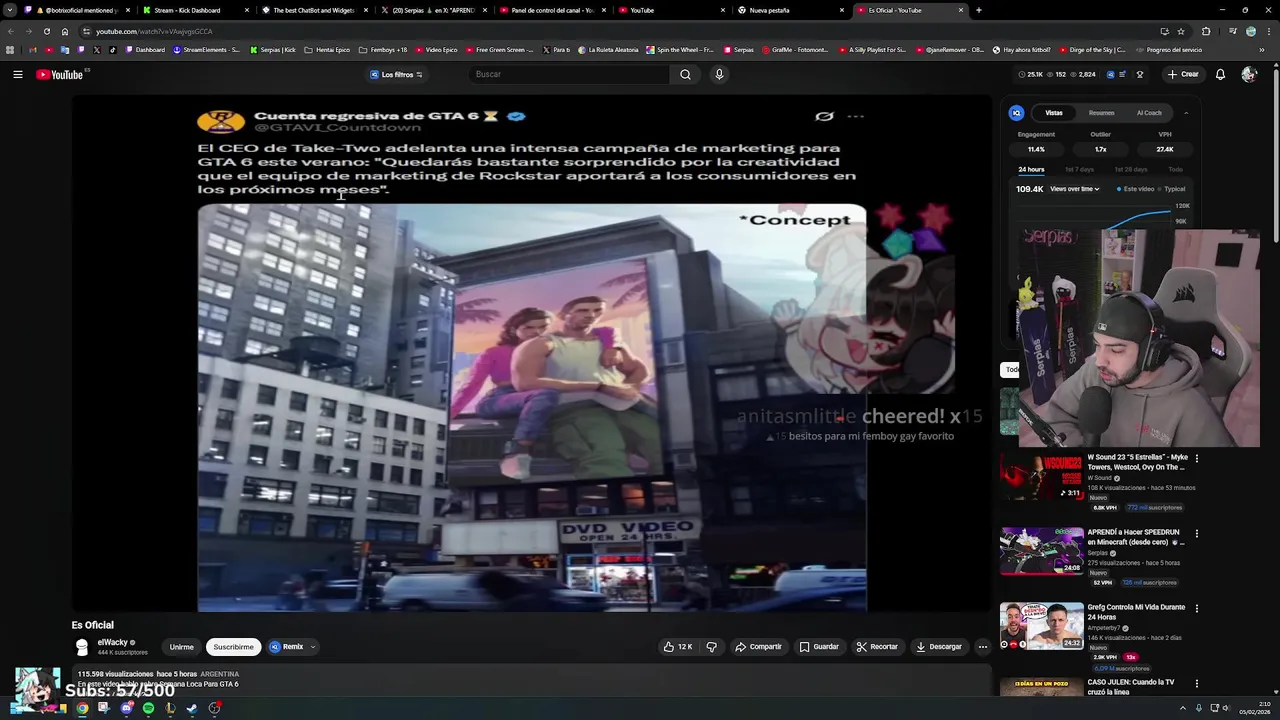Open Serpias | Kick bookmark
This screenshot has height=720, width=1280.
coord(272,49)
